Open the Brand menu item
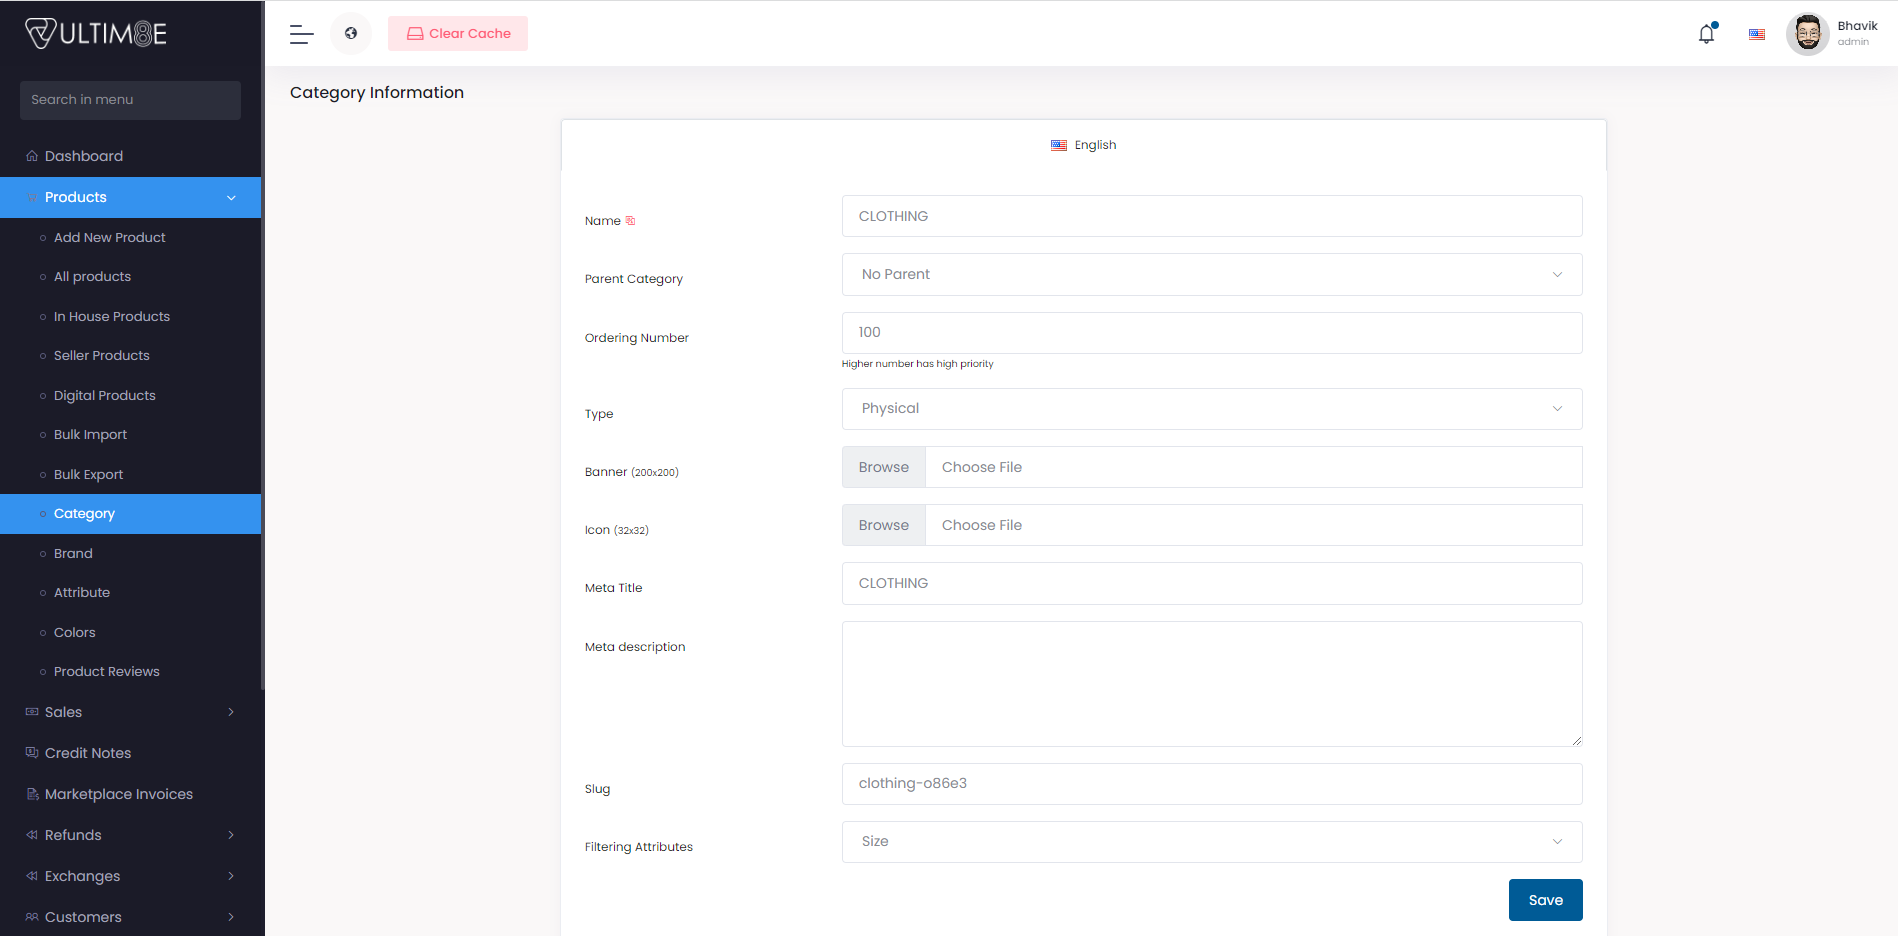 coord(73,553)
